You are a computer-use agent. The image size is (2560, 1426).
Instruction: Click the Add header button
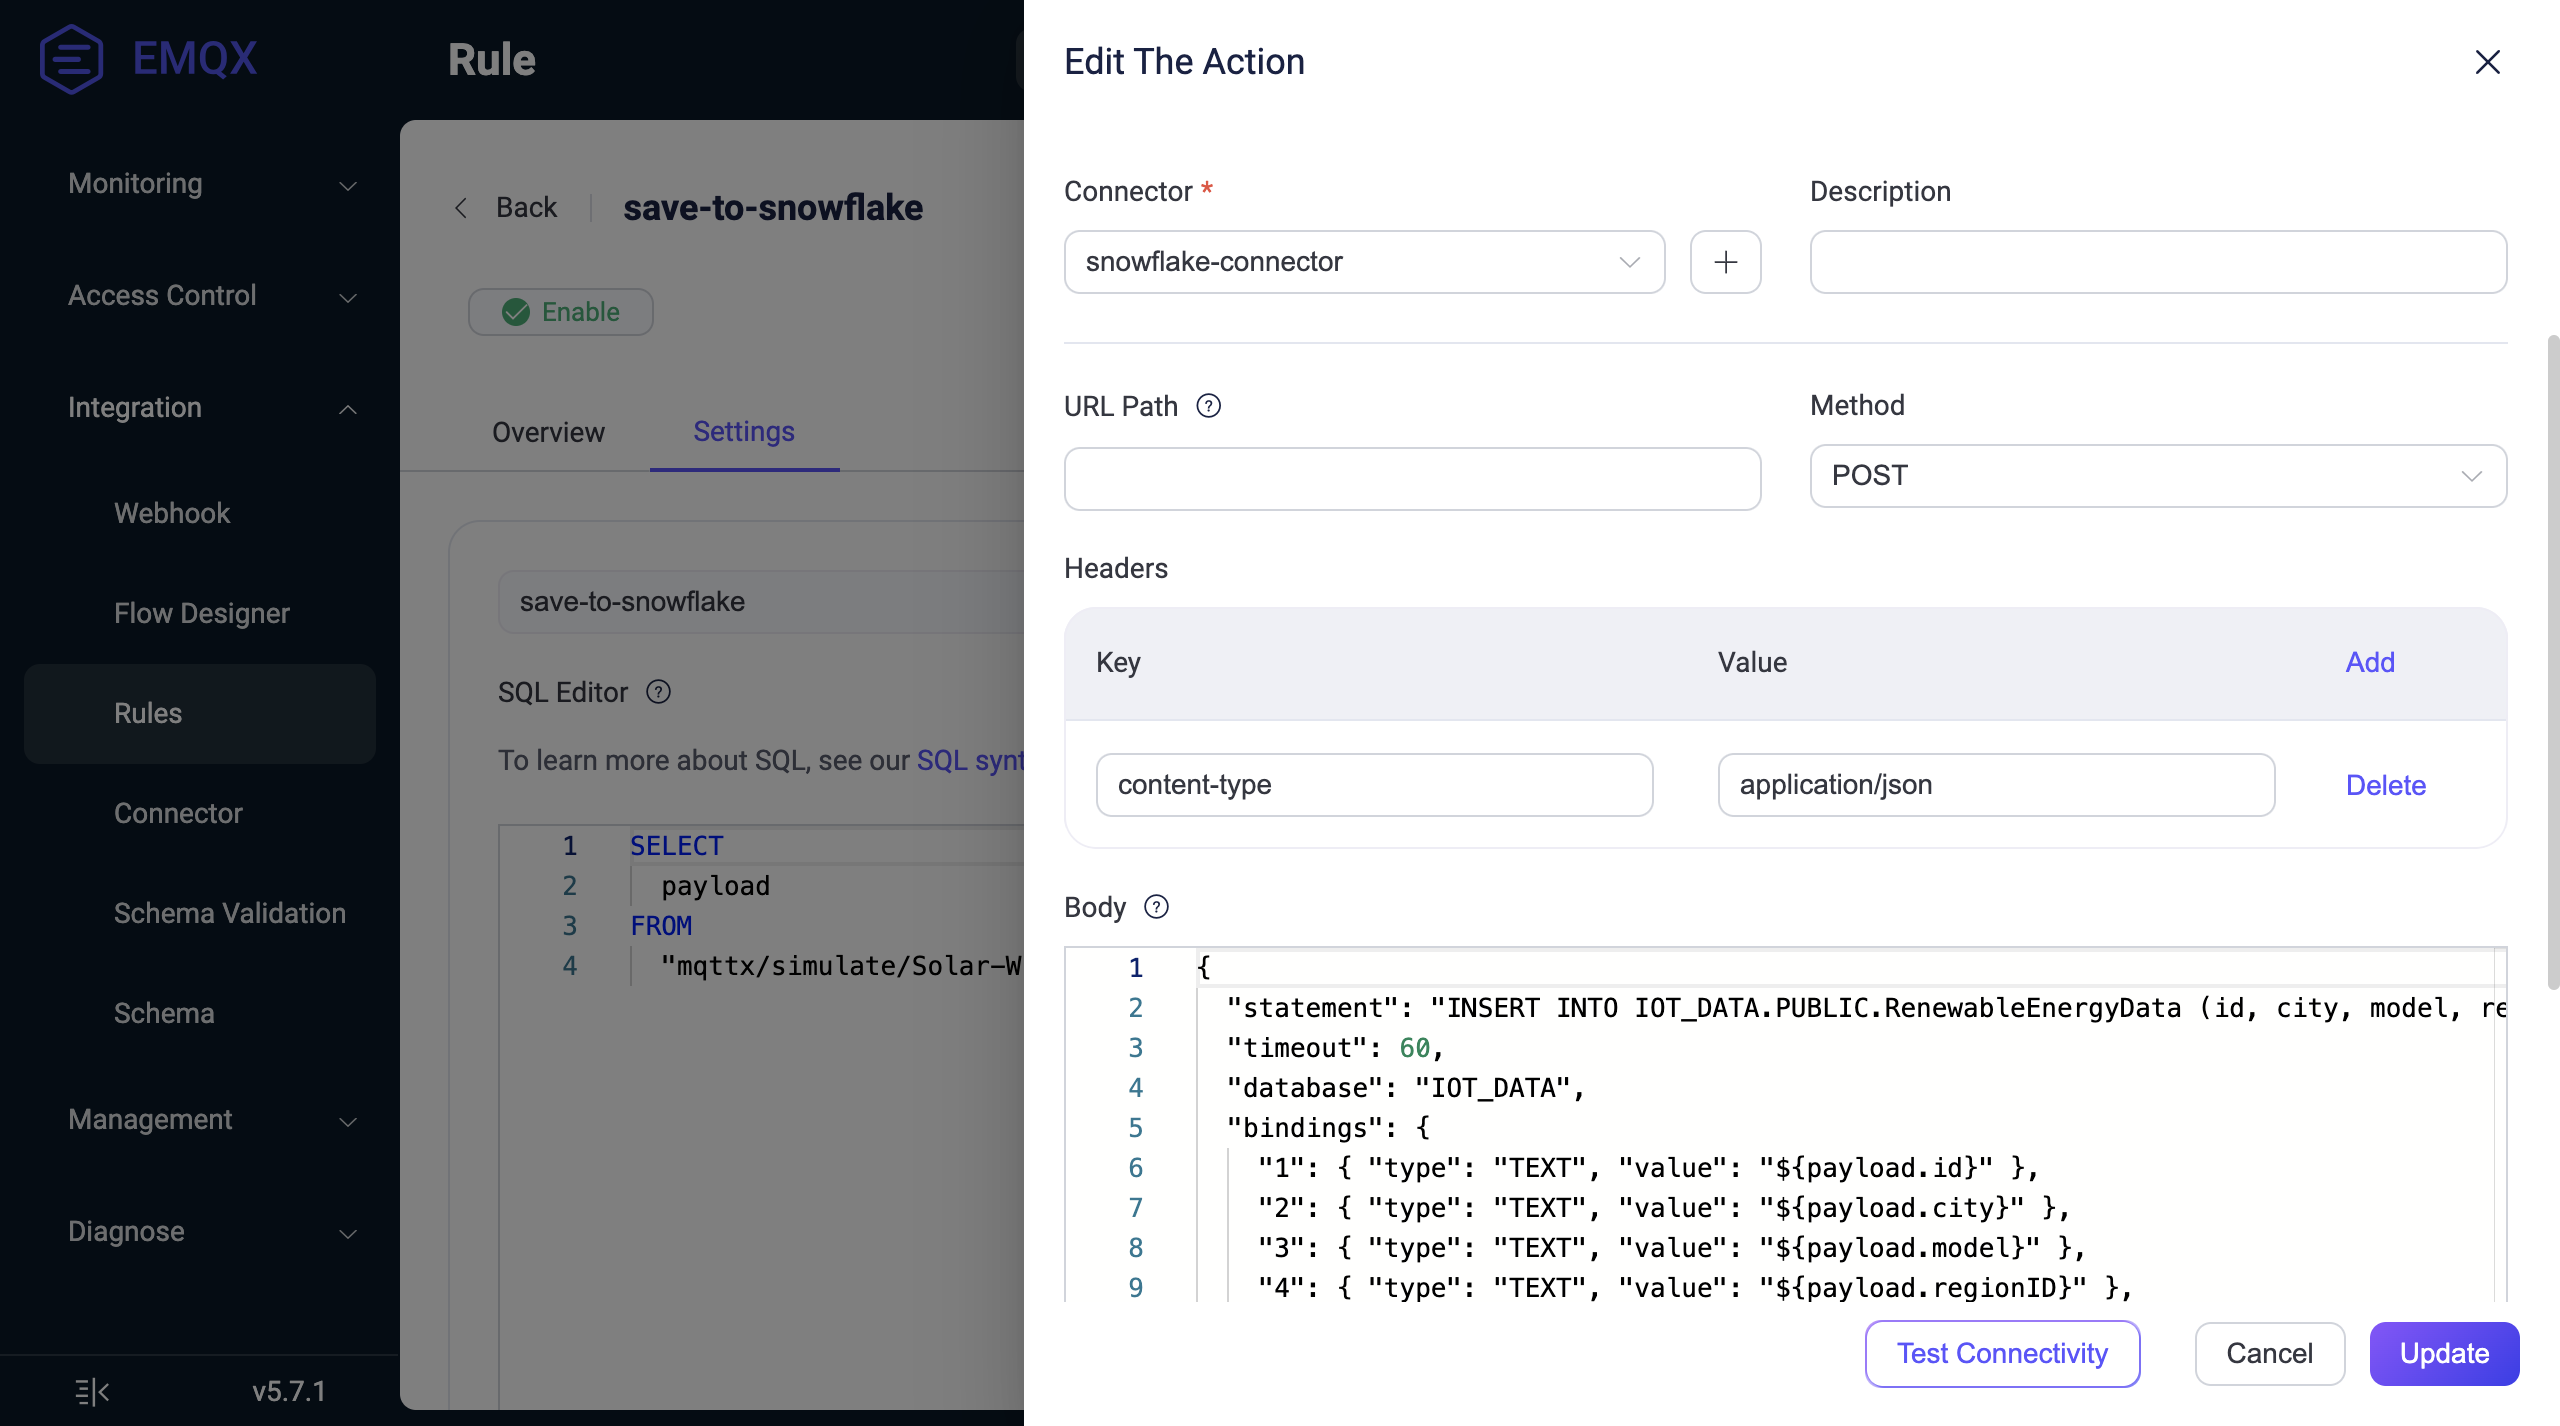pyautogui.click(x=2370, y=662)
